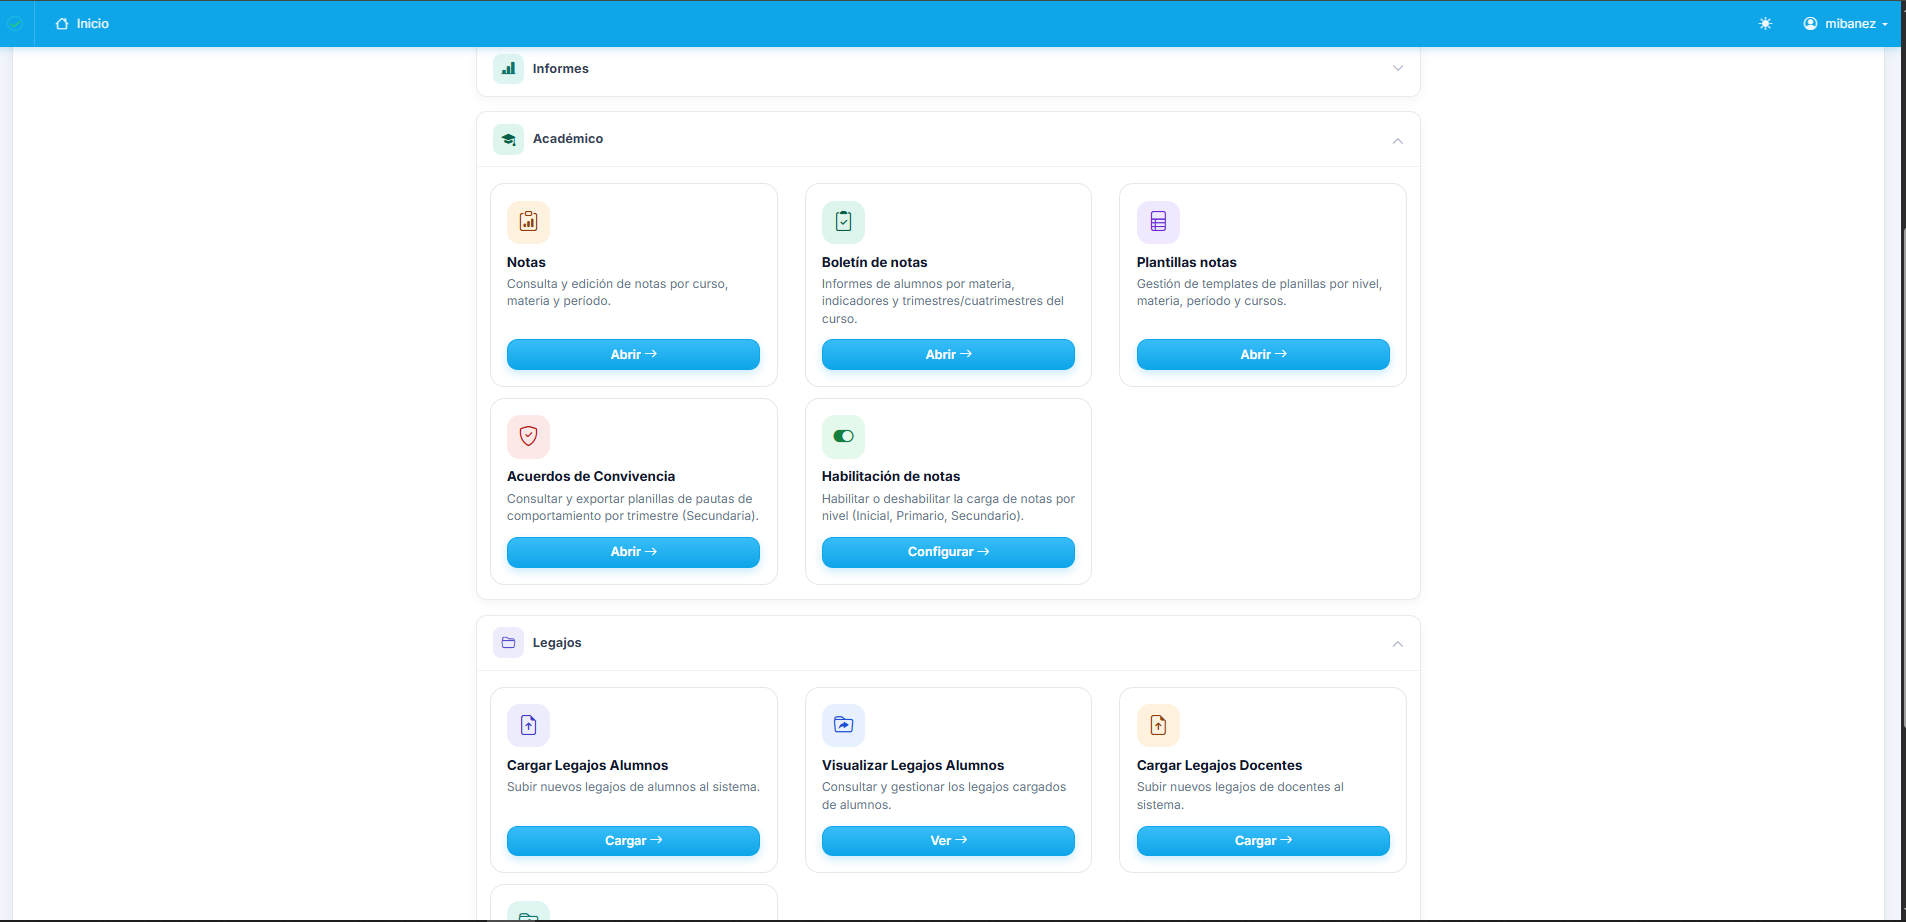Go to Inicio in the top bar

coord(83,24)
